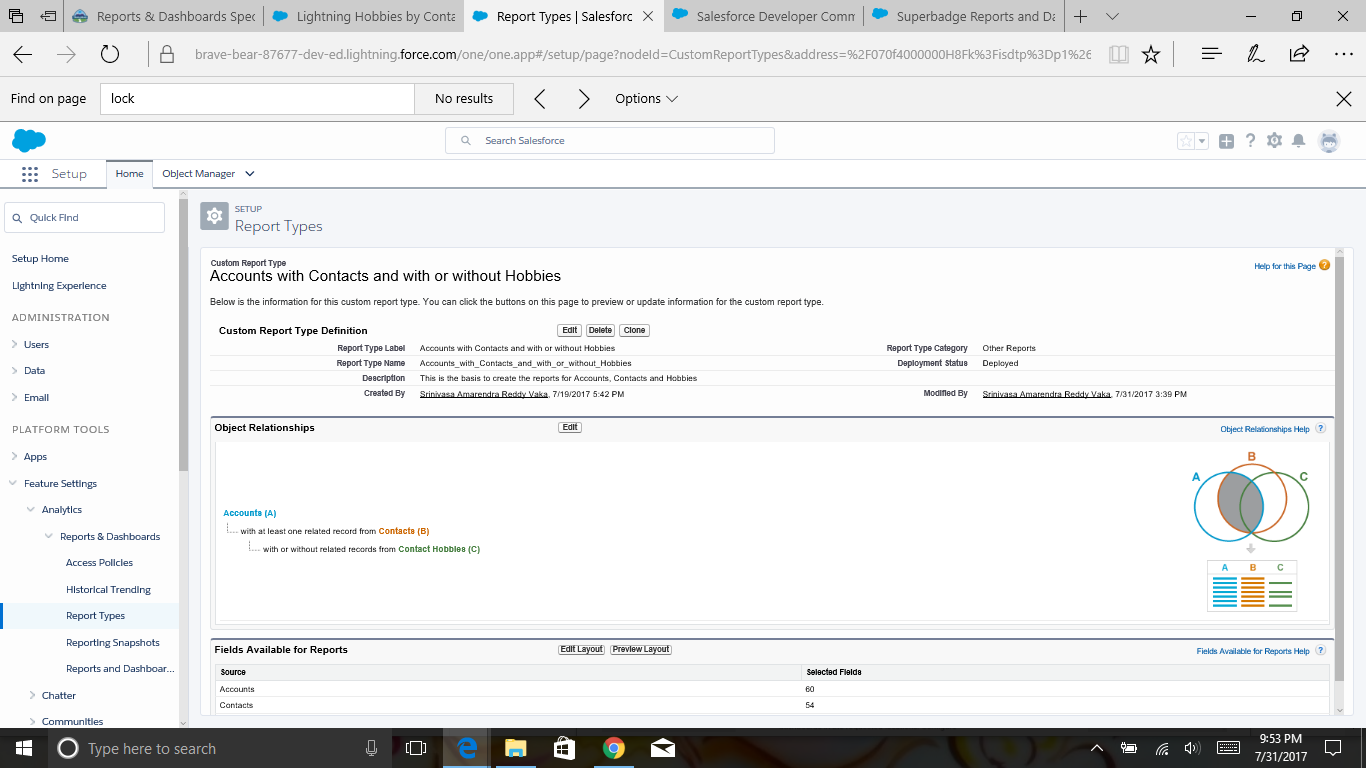This screenshot has height=768, width=1366.
Task: Go back with the browser back arrow
Action: pyautogui.click(x=22, y=55)
